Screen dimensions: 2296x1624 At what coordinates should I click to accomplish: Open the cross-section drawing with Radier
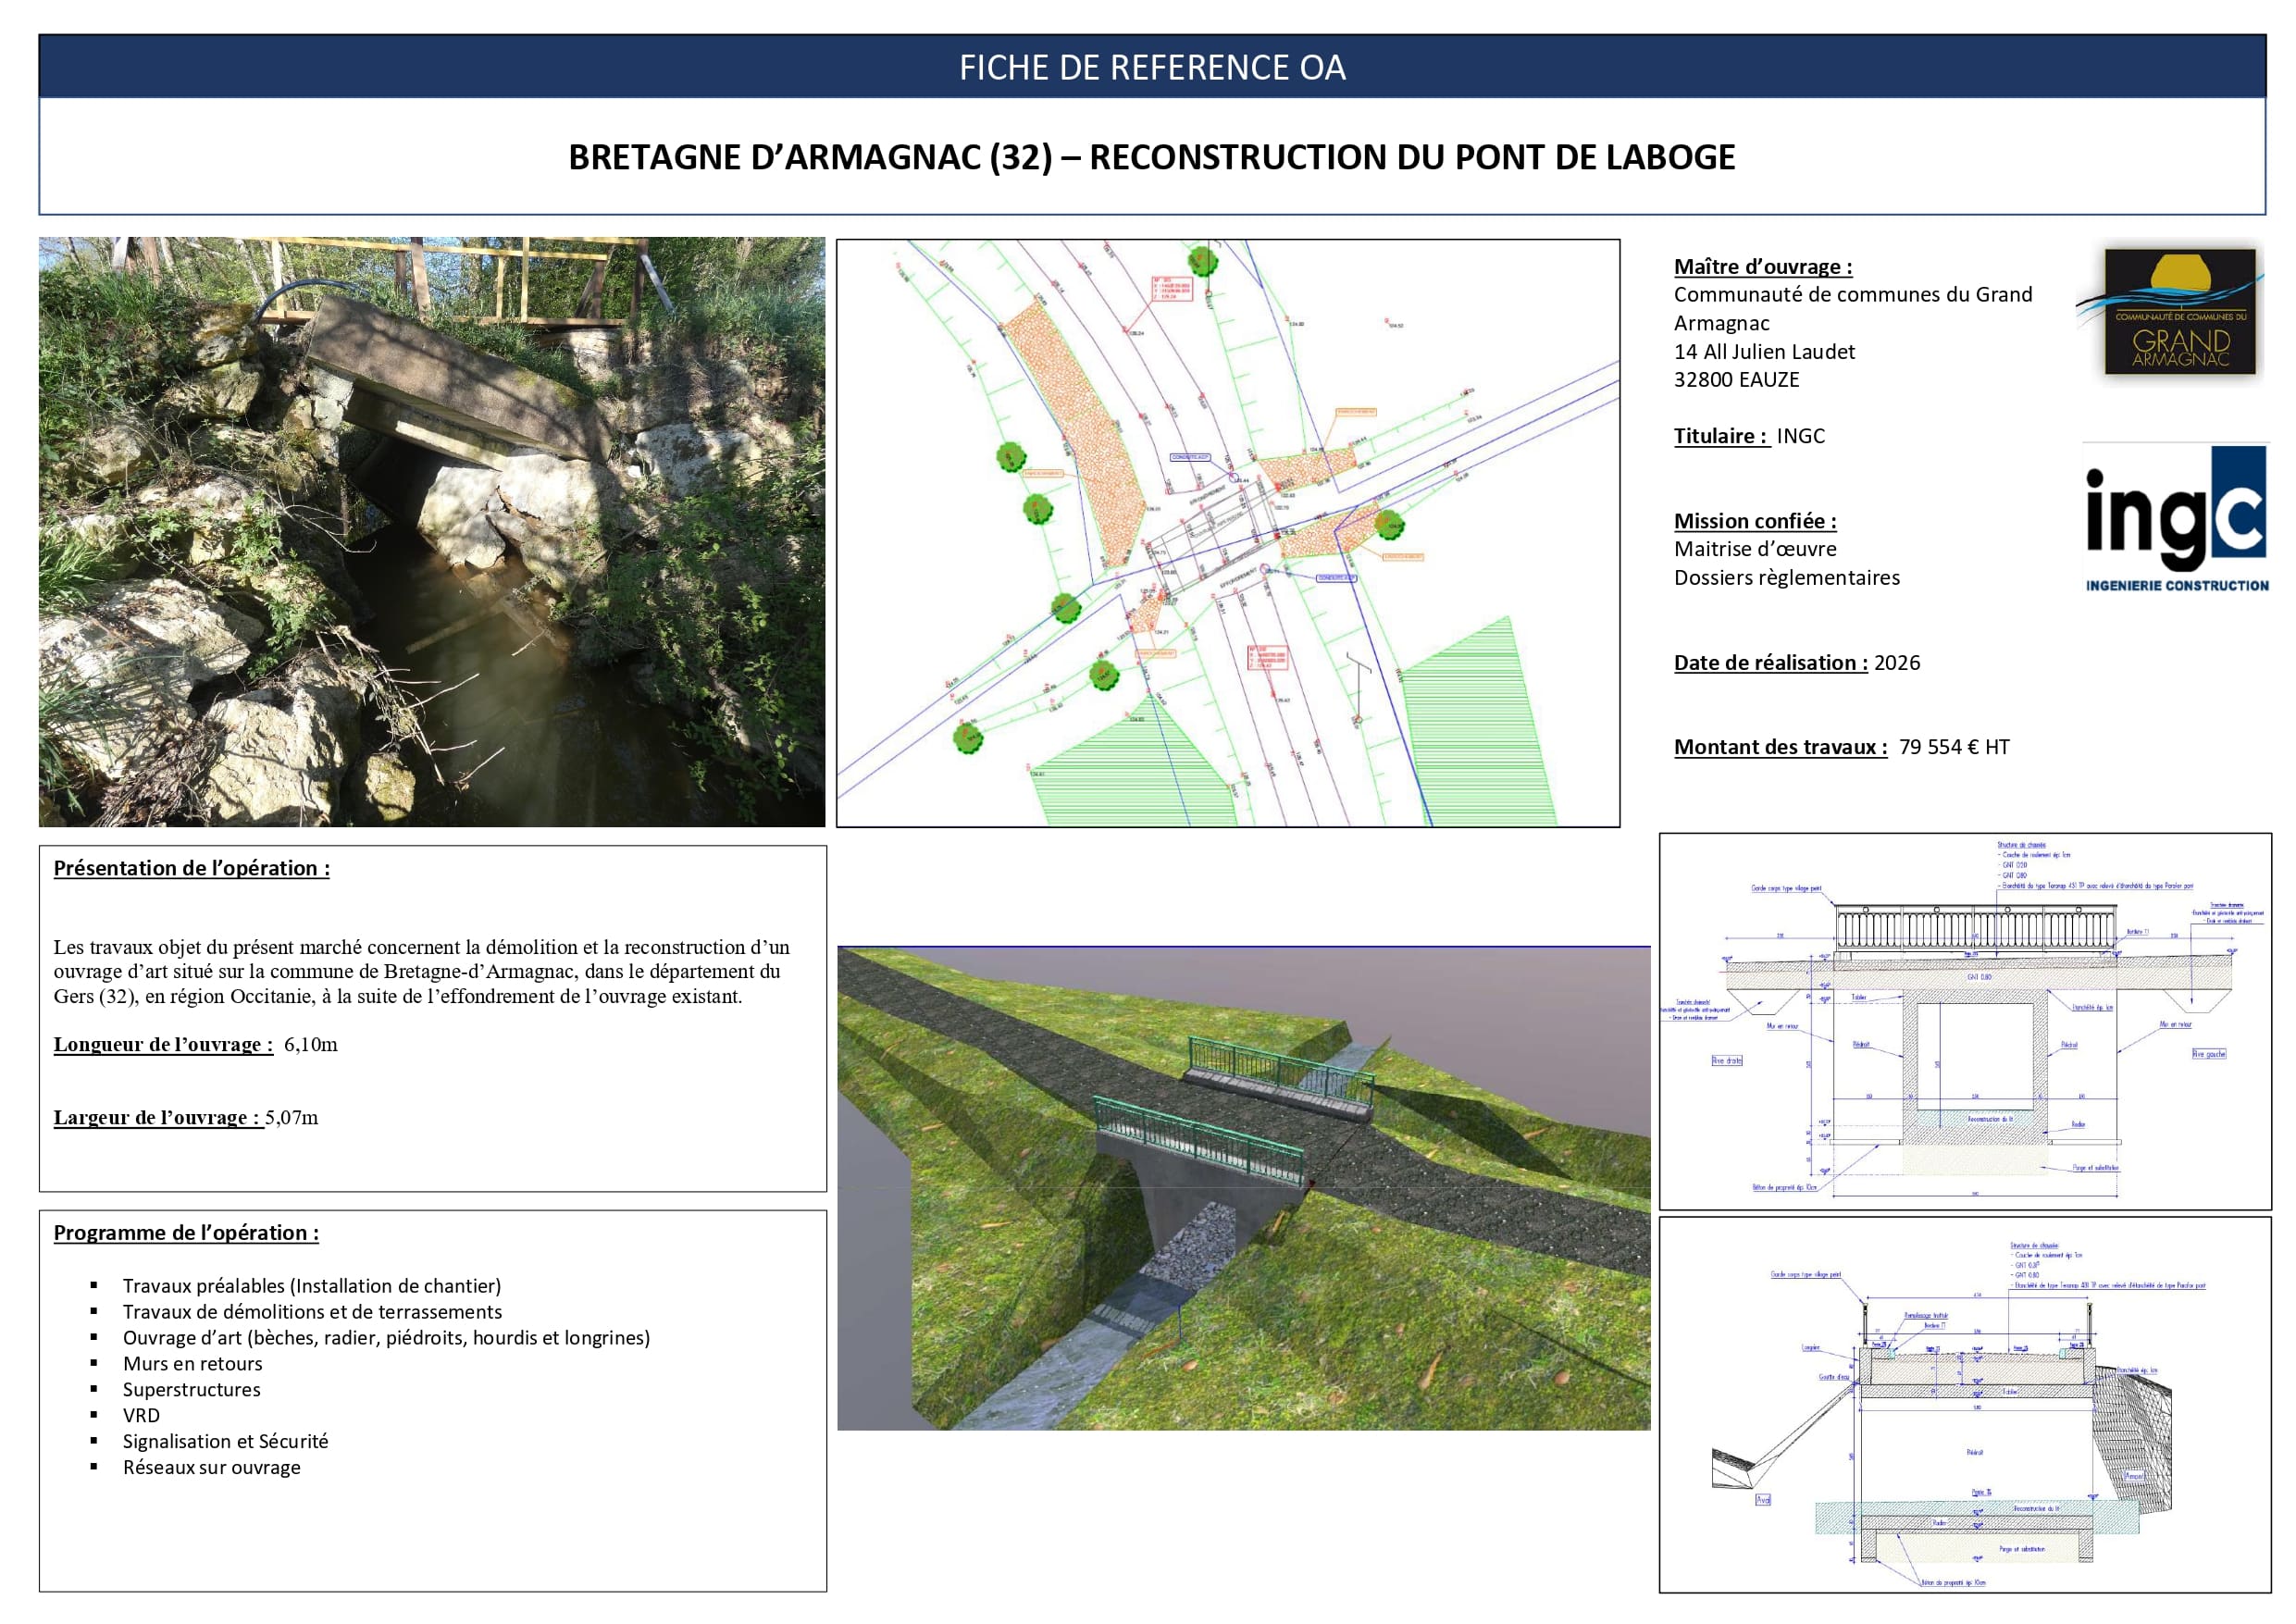(1965, 1404)
